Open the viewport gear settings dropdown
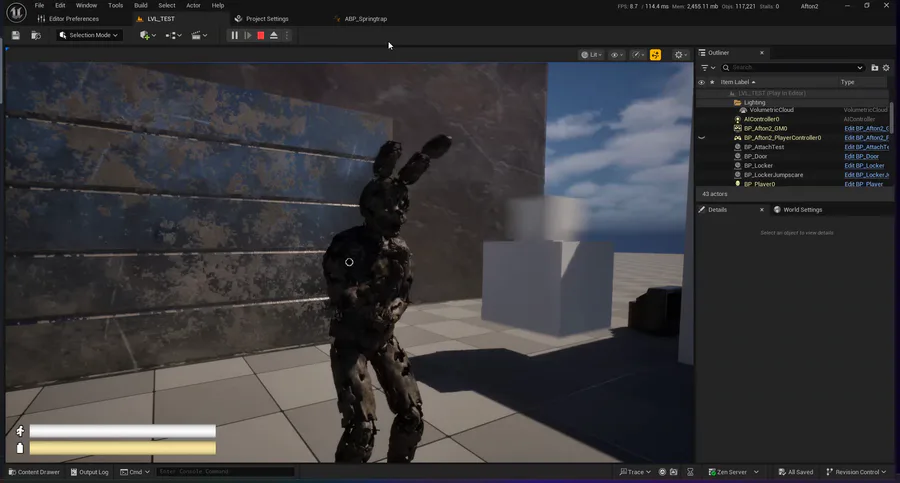This screenshot has height=483, width=900. tap(681, 55)
